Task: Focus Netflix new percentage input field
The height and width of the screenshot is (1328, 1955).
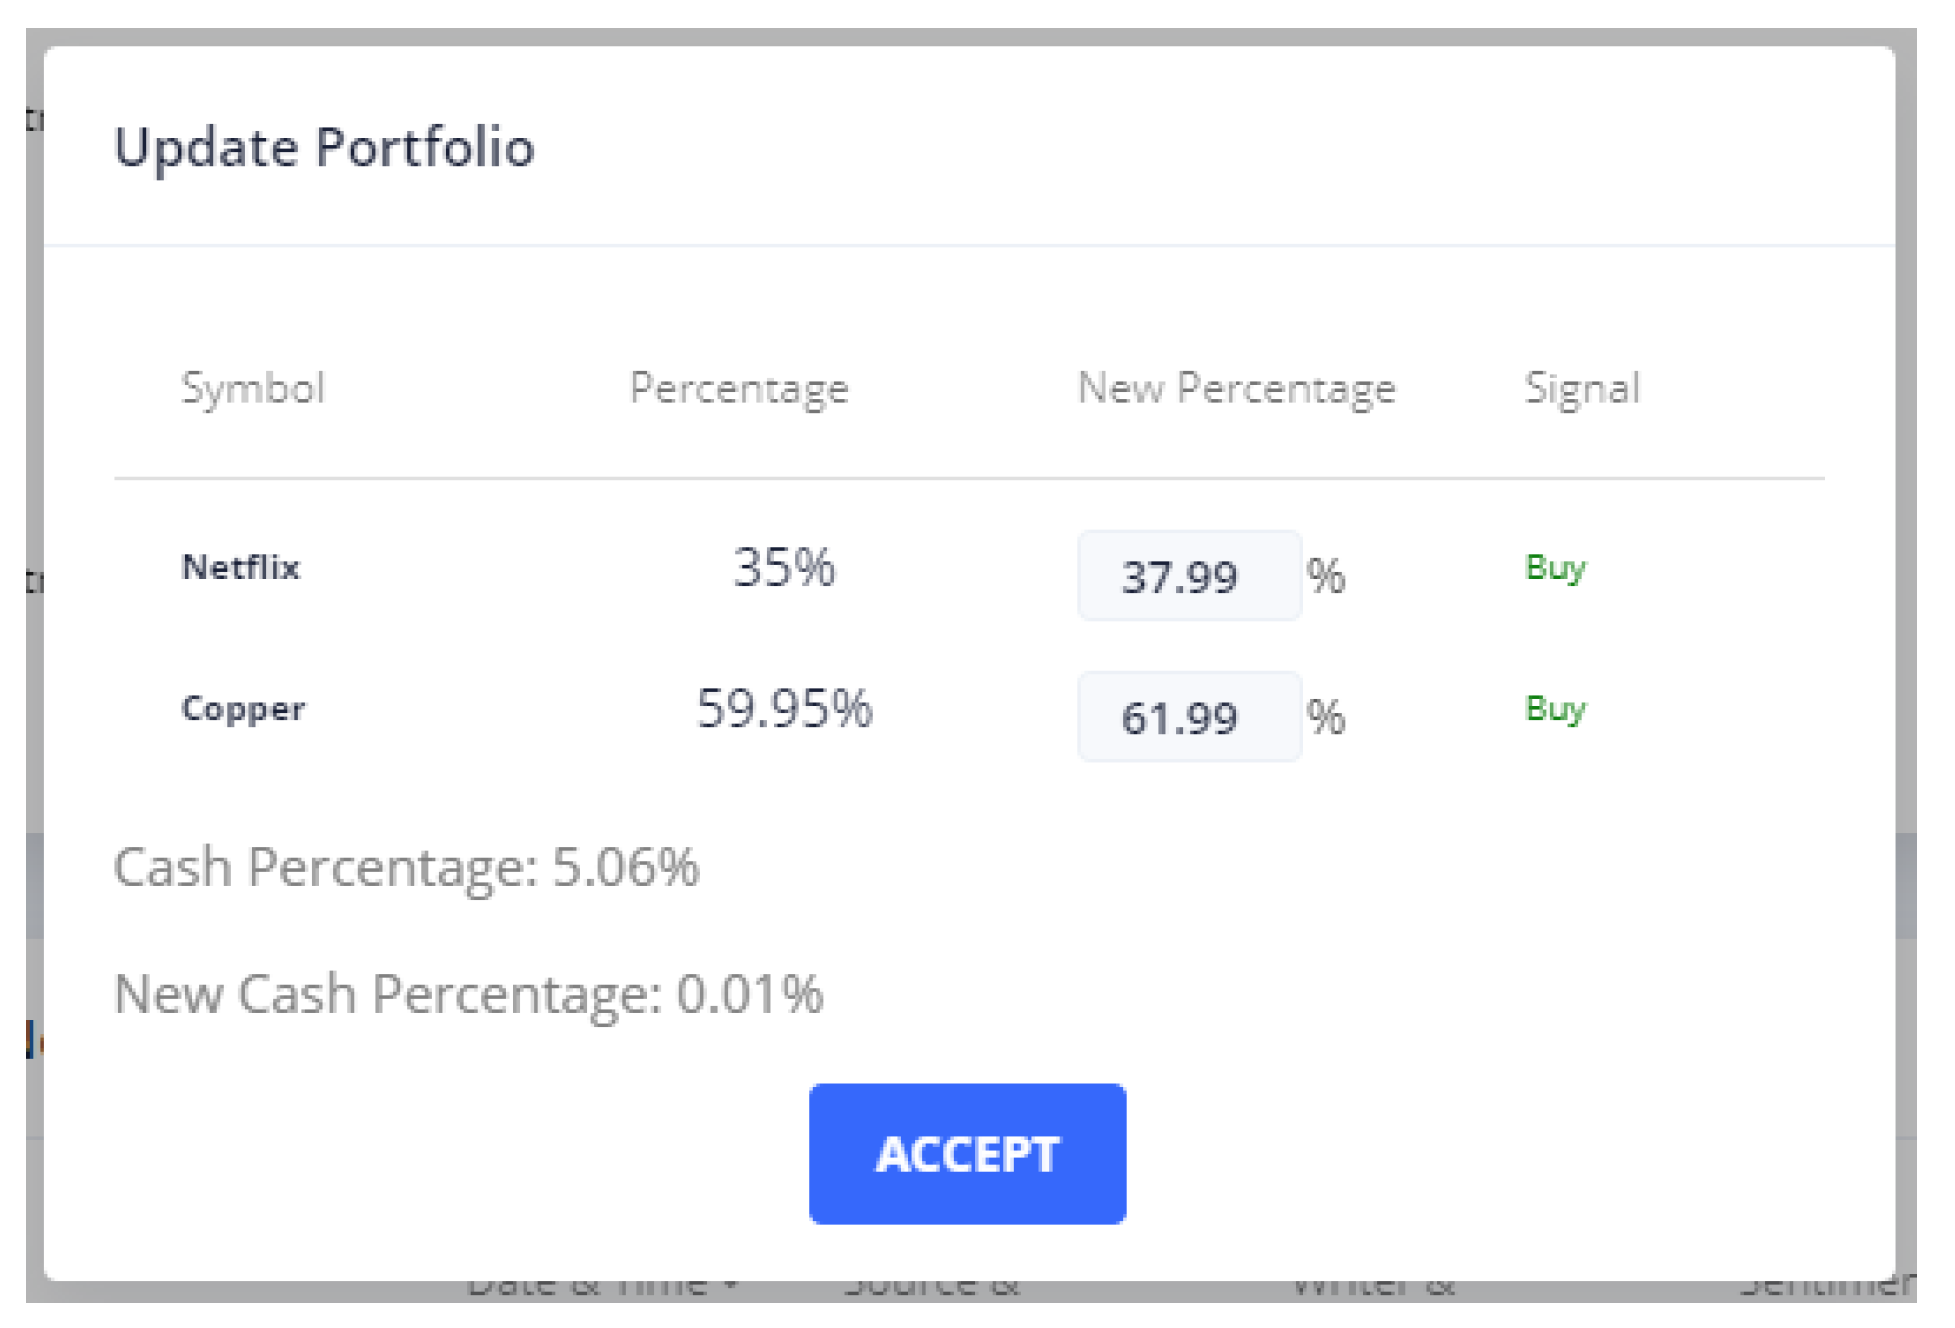Action: (x=1188, y=576)
